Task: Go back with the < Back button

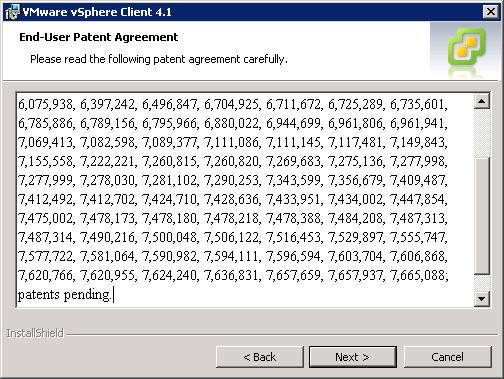Action: 260,357
